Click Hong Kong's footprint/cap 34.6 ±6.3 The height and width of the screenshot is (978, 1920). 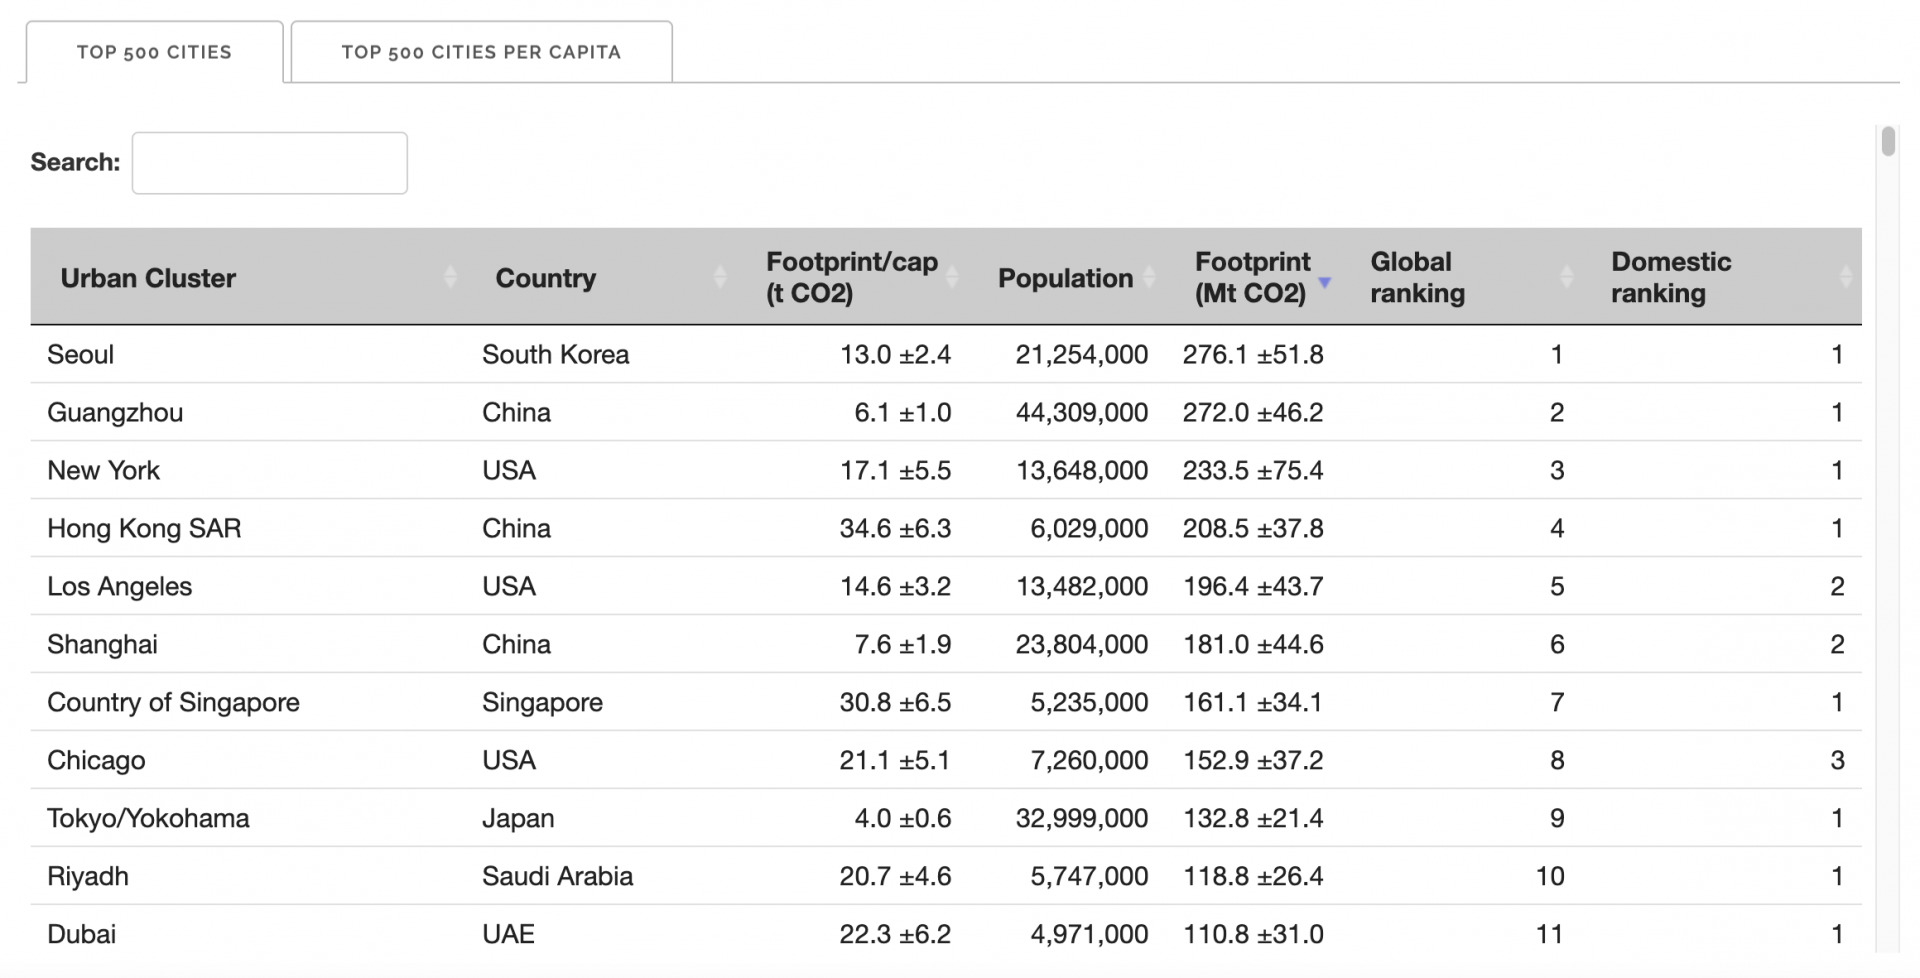coord(895,528)
